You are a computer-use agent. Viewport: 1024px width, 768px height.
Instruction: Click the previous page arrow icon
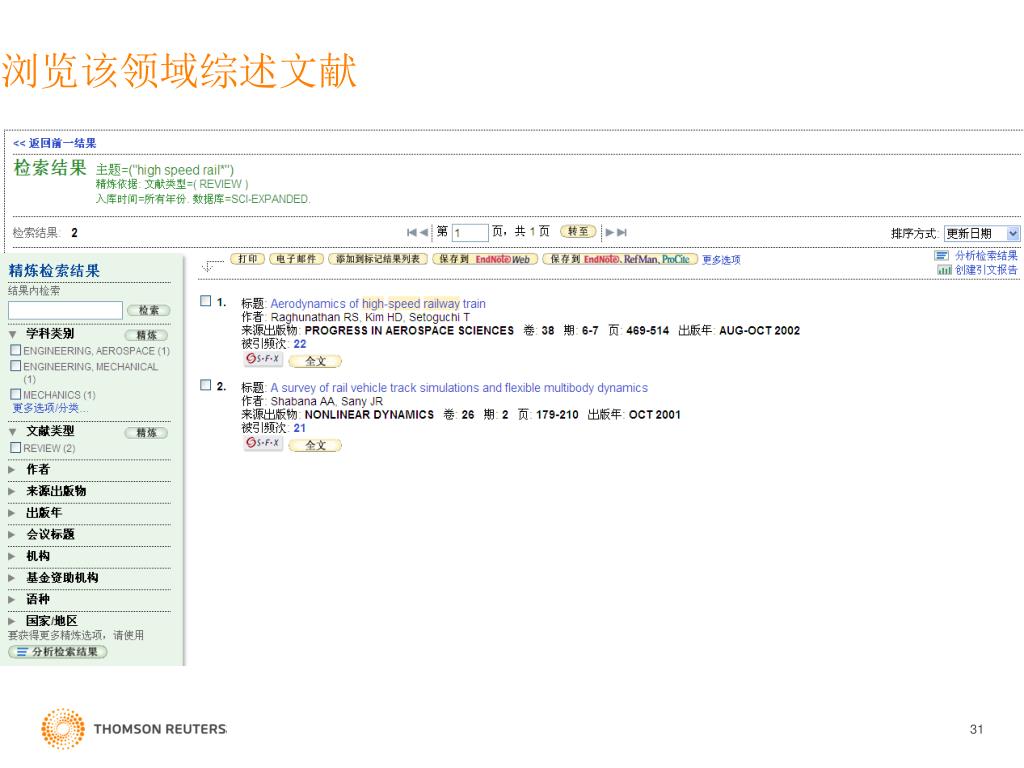pos(424,233)
